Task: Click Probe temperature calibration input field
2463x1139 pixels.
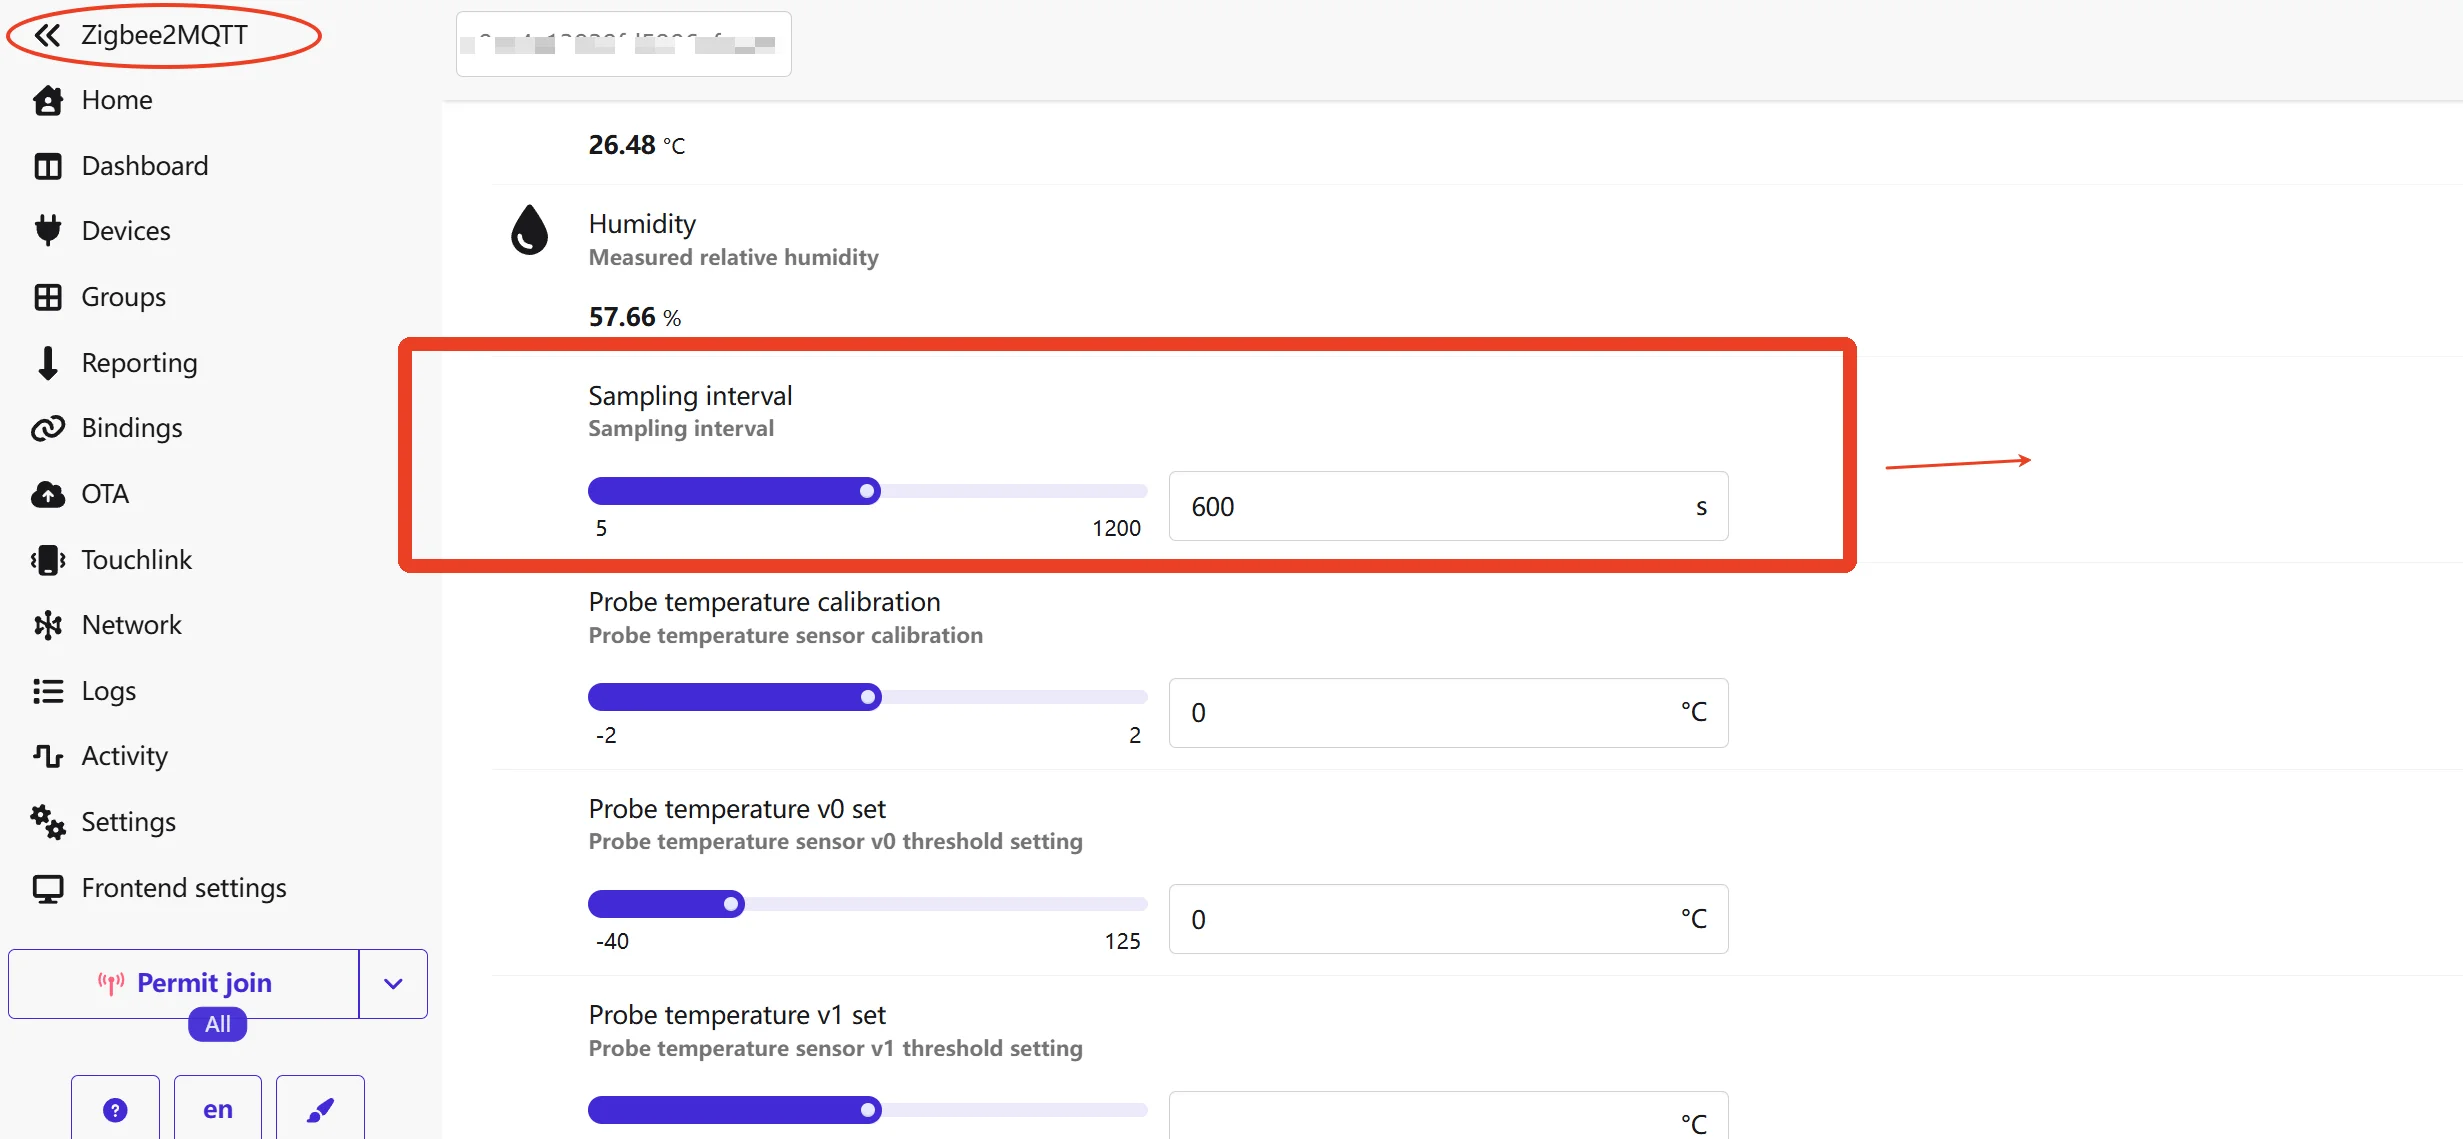Action: pyautogui.click(x=1448, y=713)
